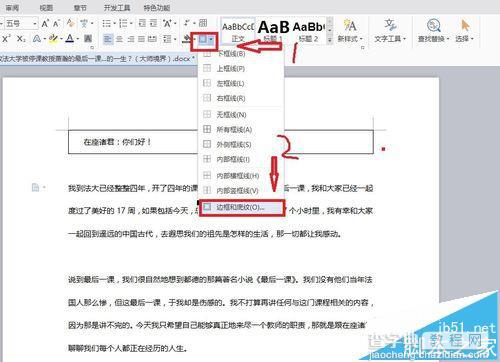Toggle justified alignment for the paragraph
Viewport: 500px width, 362px height.
(141, 39)
